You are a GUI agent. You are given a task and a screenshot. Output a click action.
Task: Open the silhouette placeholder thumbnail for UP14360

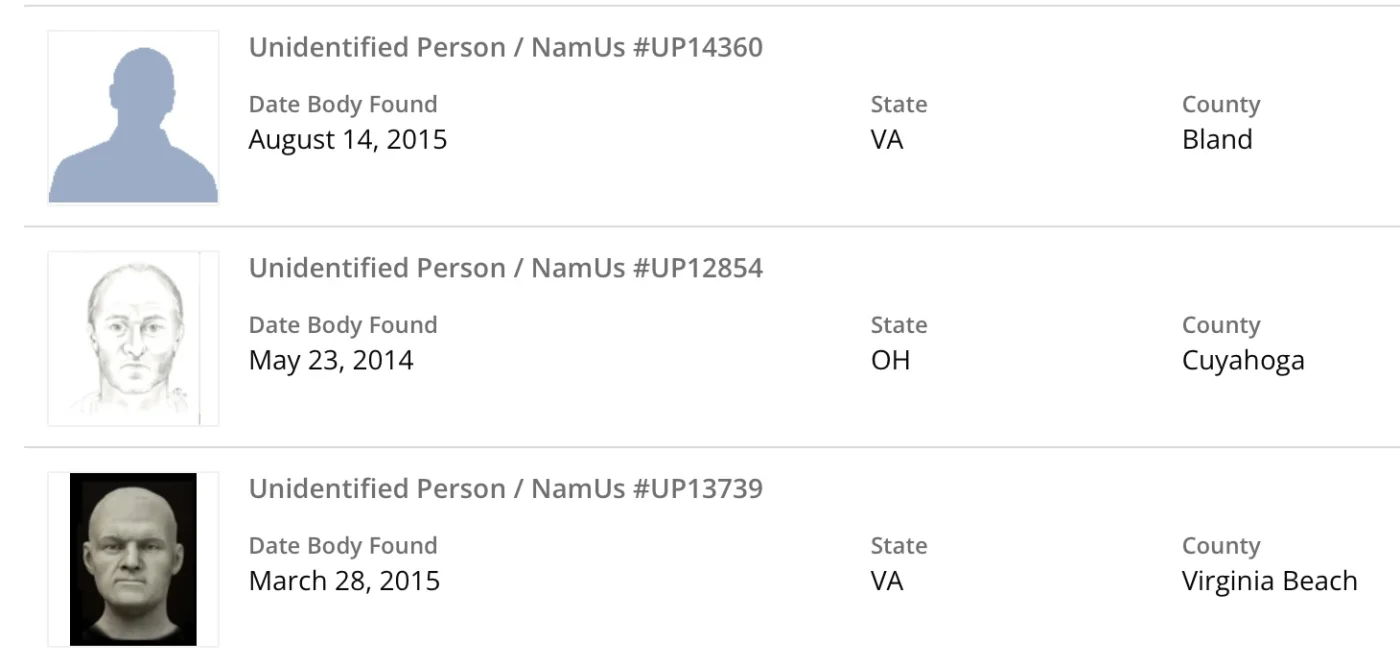click(x=133, y=118)
